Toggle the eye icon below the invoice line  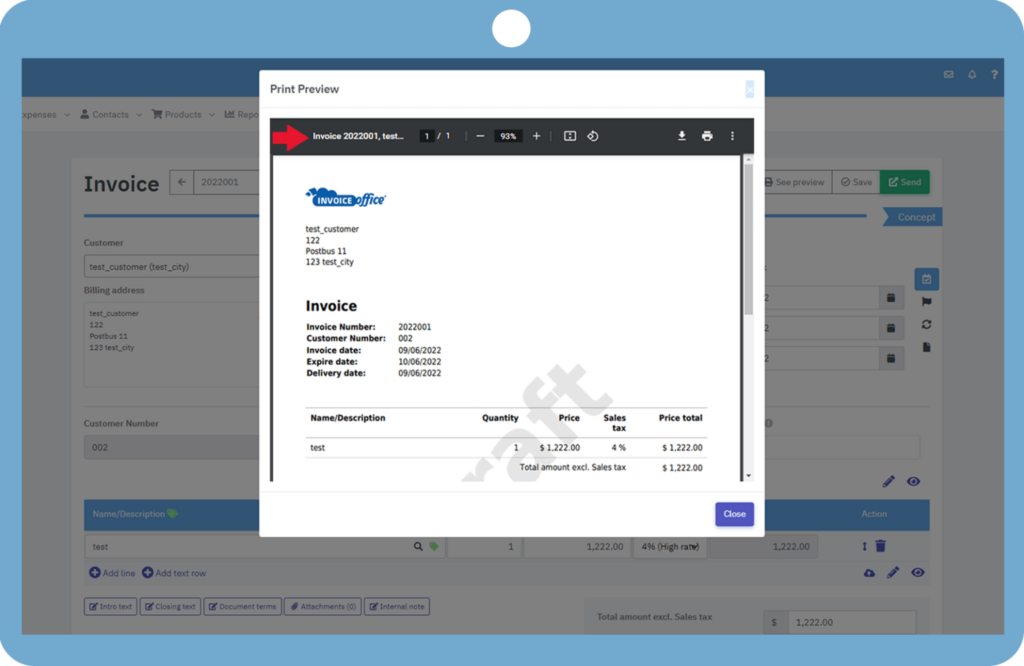pos(917,573)
